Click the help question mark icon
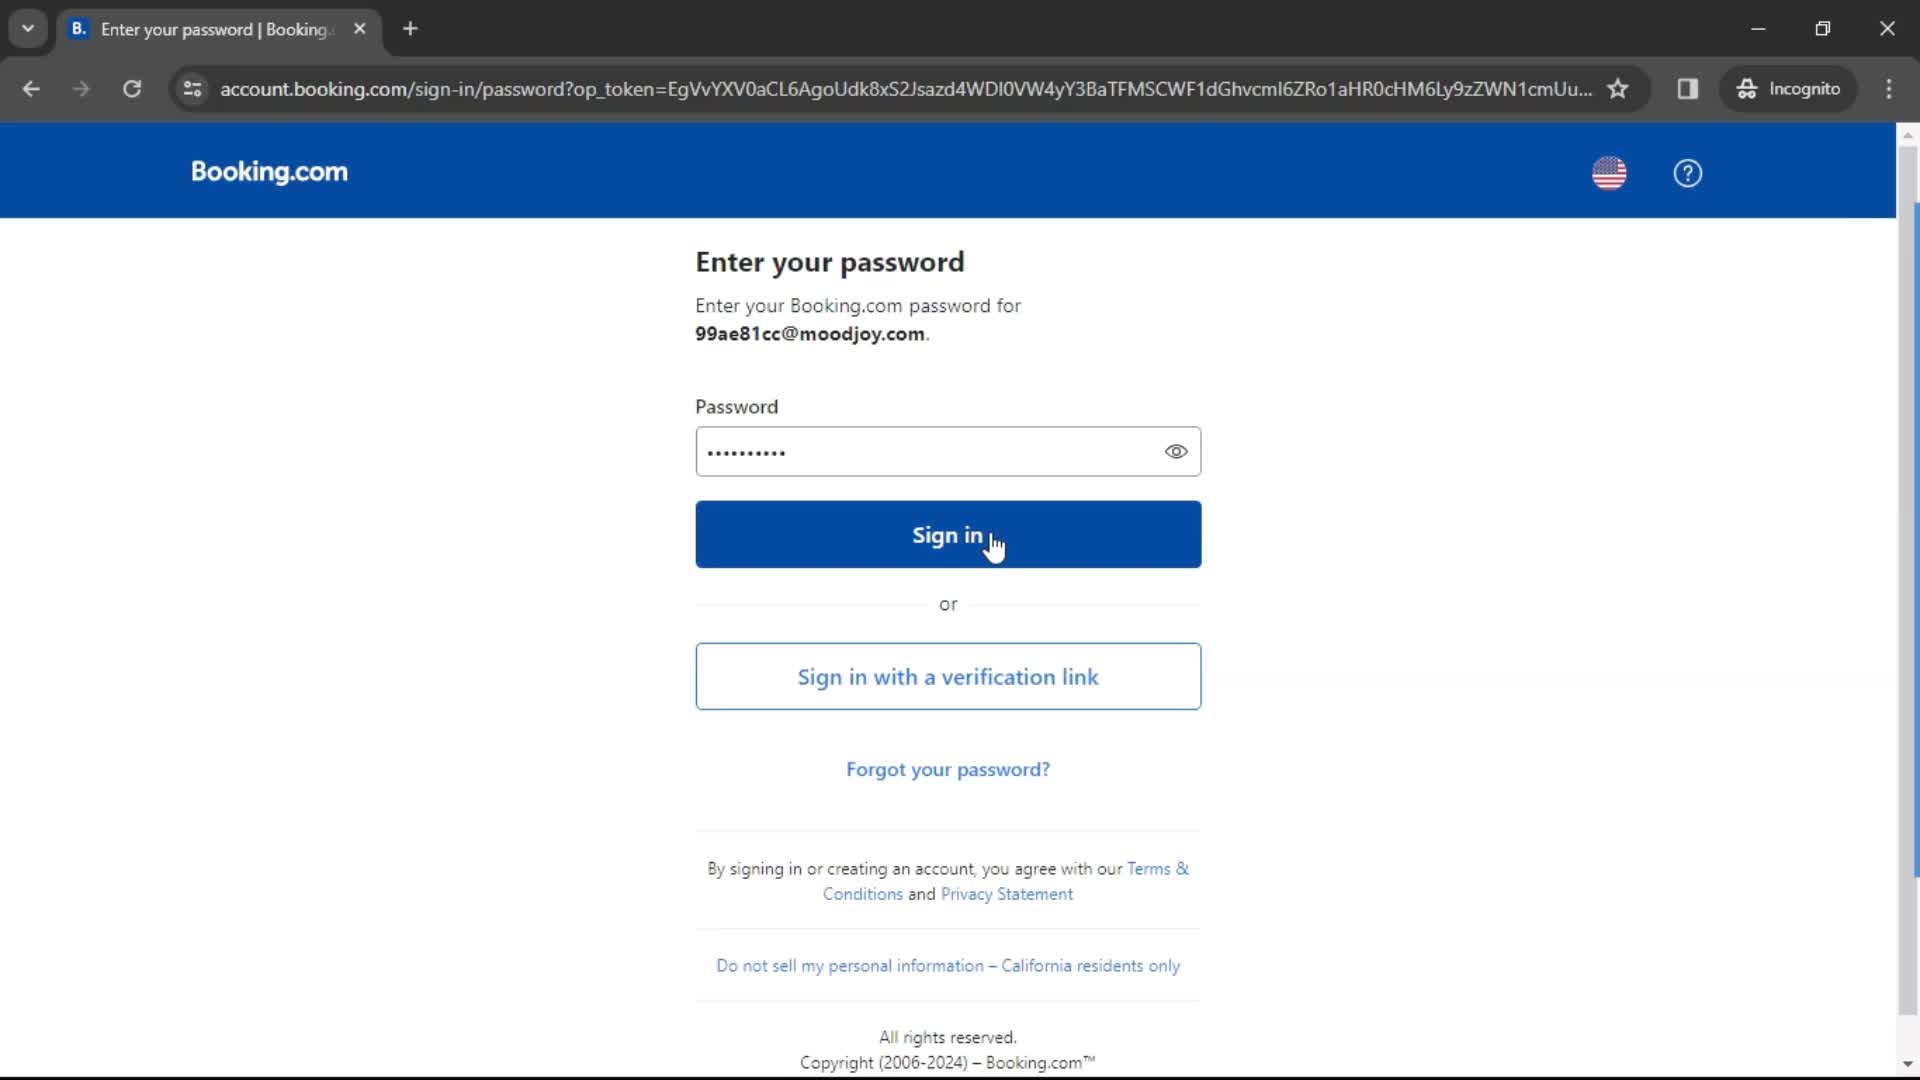The image size is (1920, 1080). click(1688, 173)
